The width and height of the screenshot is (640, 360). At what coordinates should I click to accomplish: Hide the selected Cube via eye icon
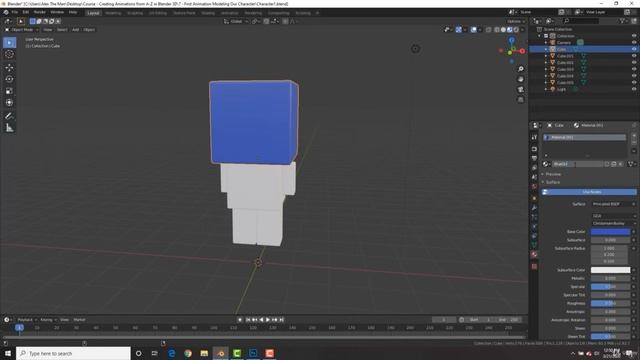(634, 49)
